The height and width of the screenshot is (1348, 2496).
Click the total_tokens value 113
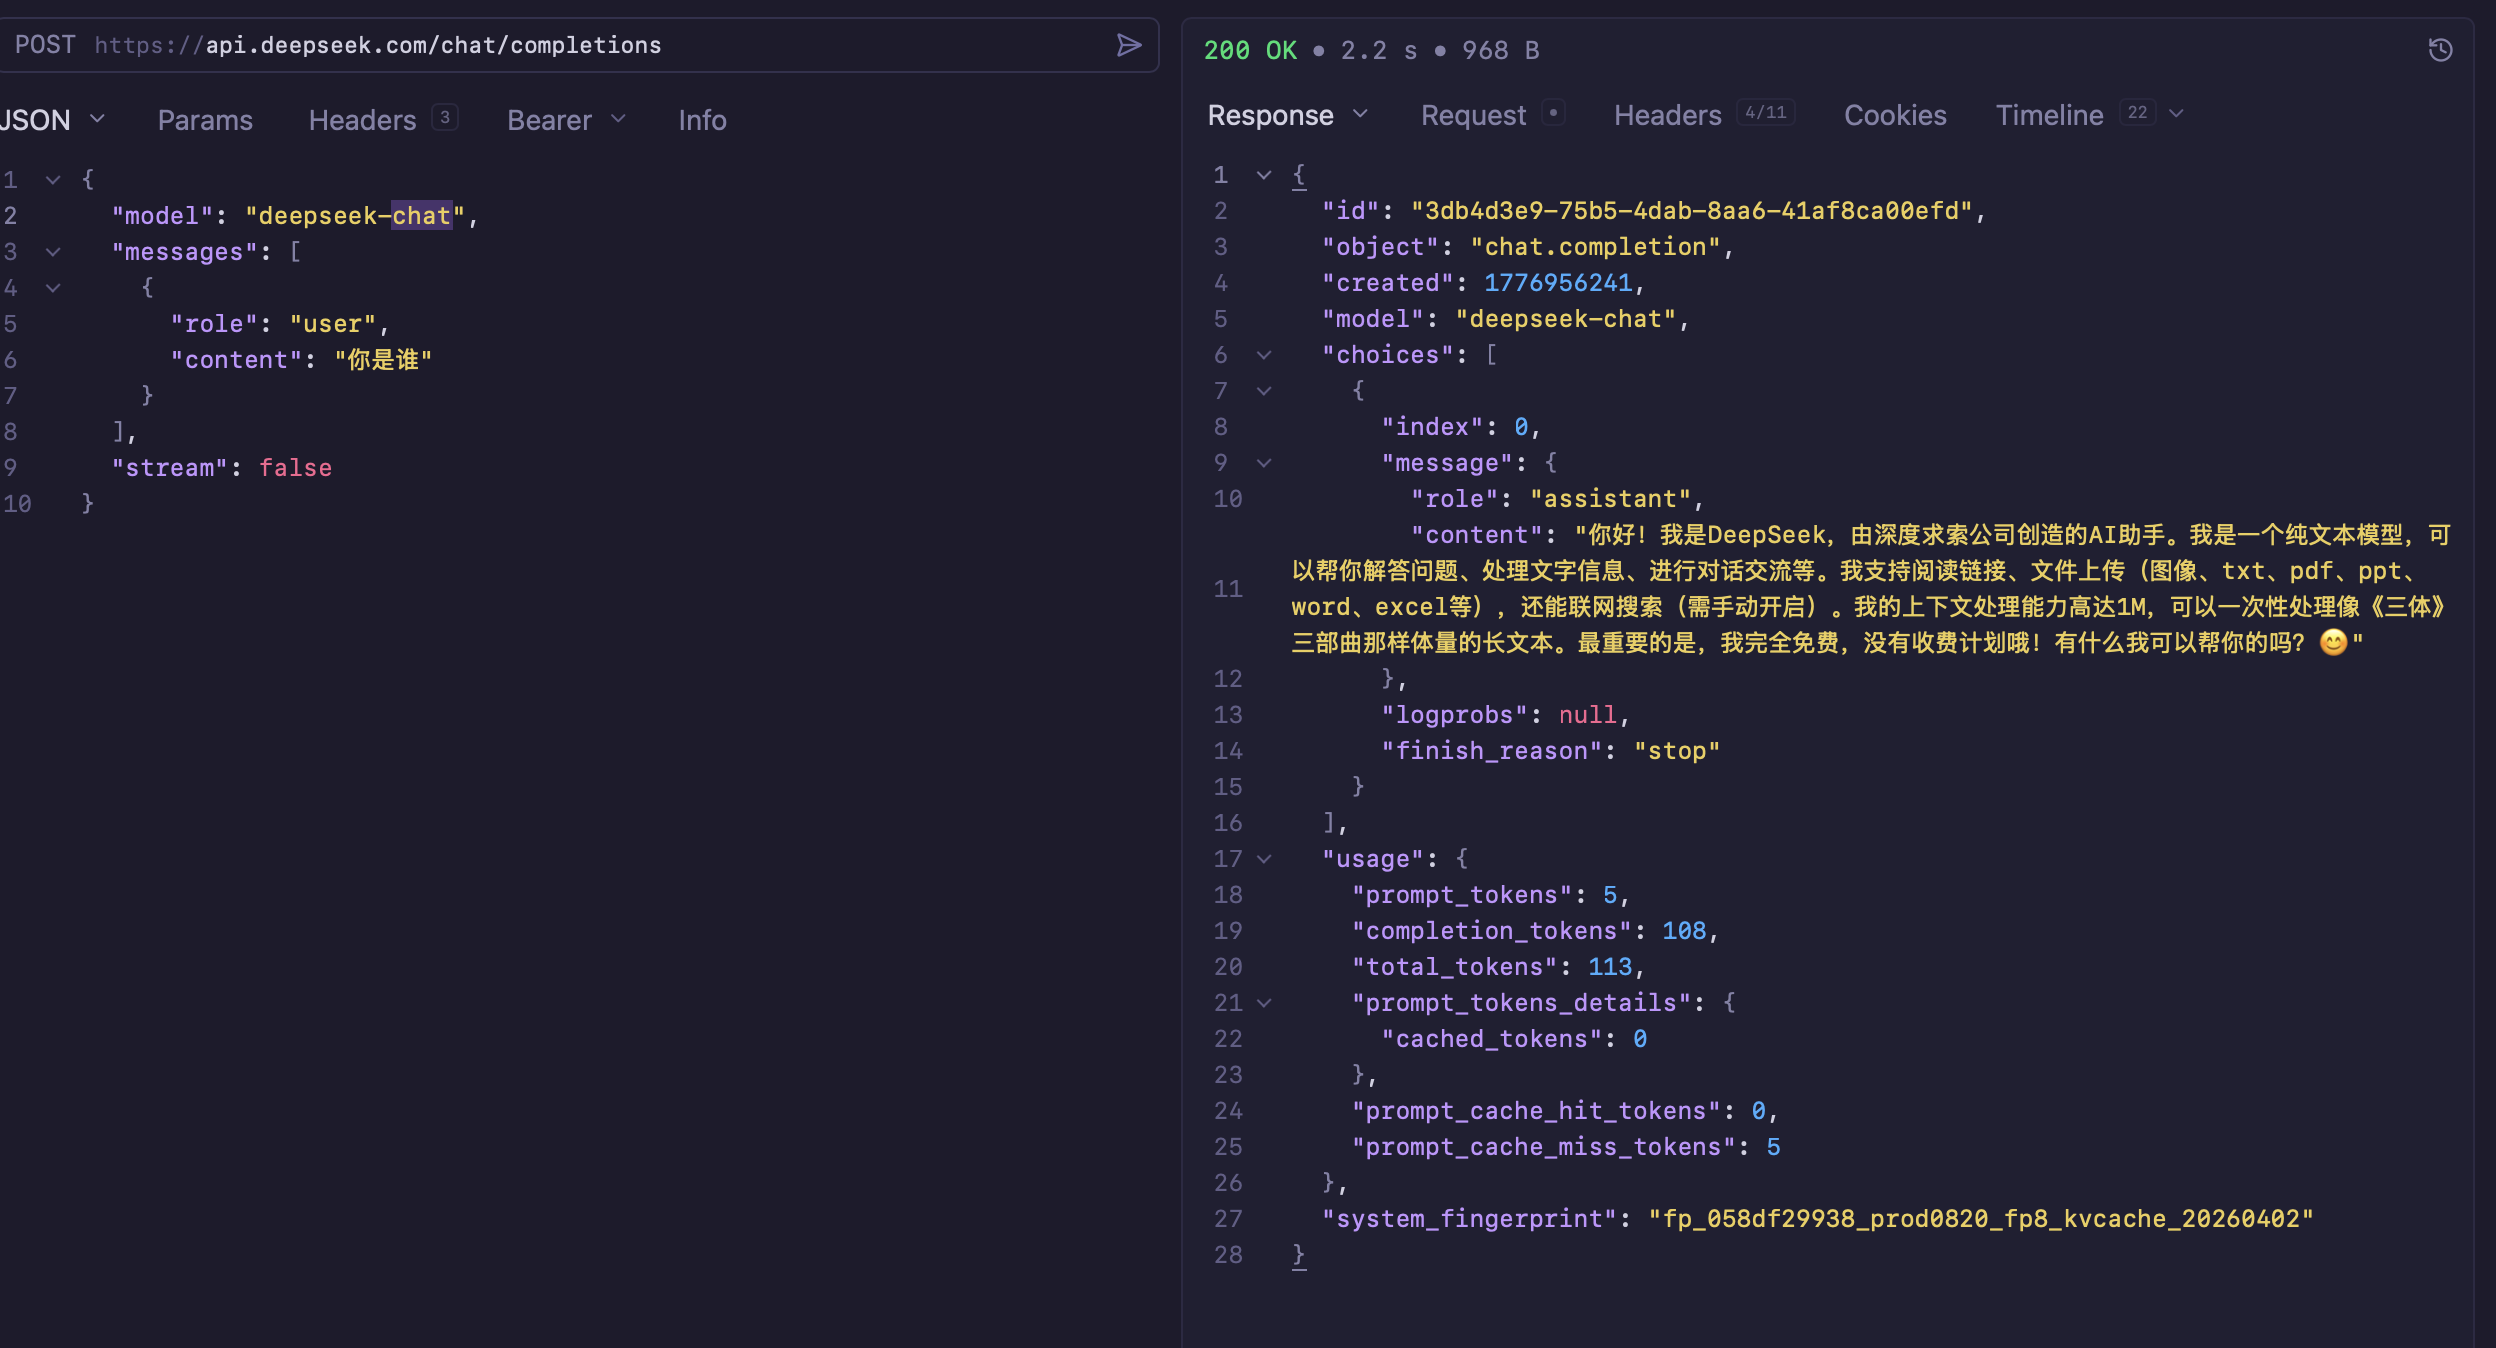(1610, 967)
